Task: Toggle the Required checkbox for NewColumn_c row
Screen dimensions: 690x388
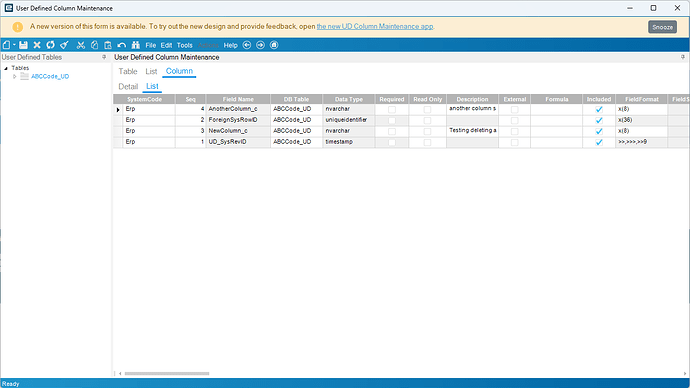Action: click(x=392, y=131)
